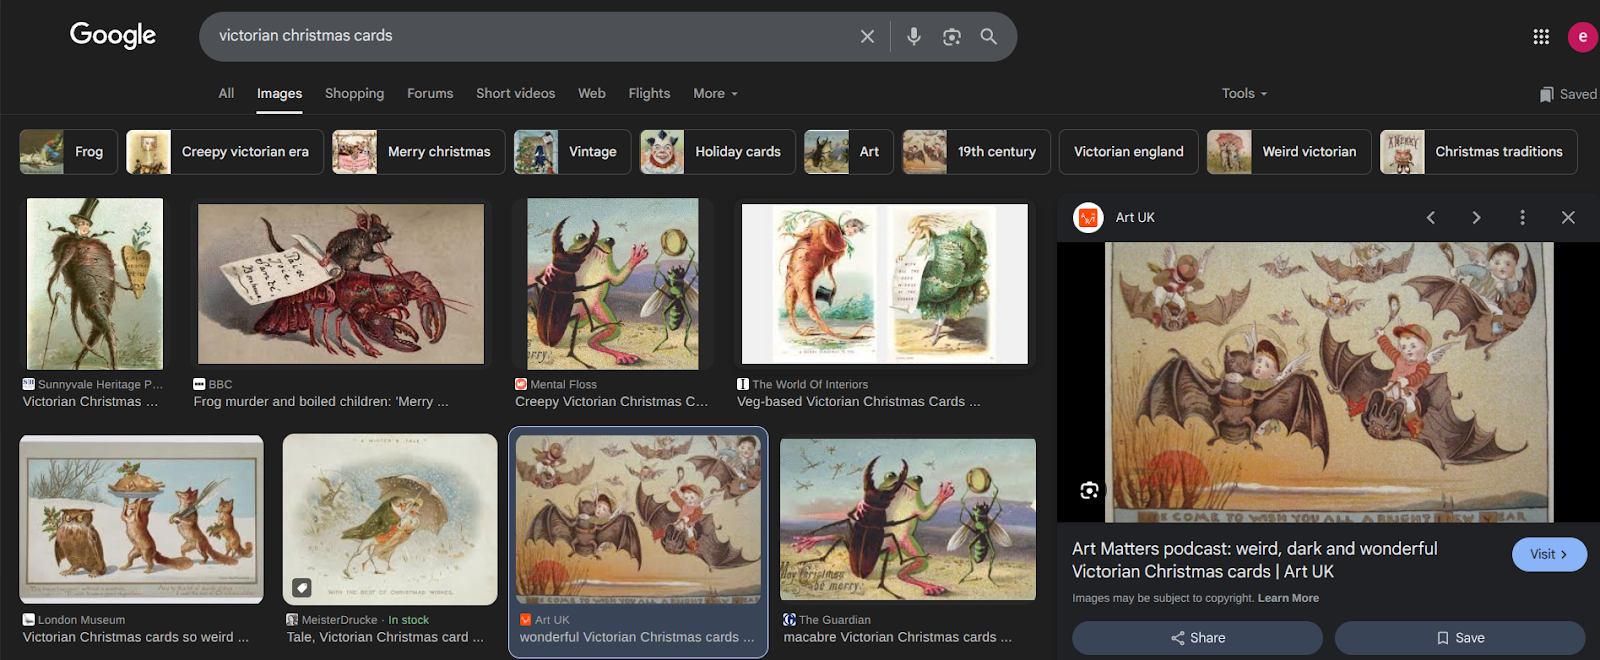Clear the search box with the X icon
This screenshot has width=1600, height=660.
tap(867, 36)
